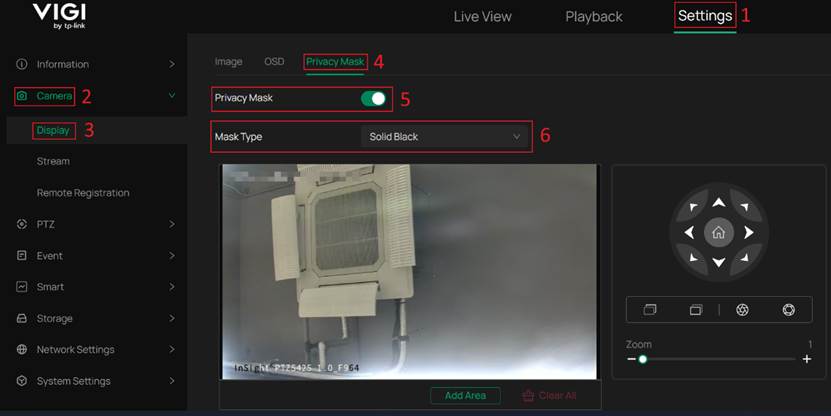
Task: Pan camera down with the down arrow
Action: [x=719, y=262]
